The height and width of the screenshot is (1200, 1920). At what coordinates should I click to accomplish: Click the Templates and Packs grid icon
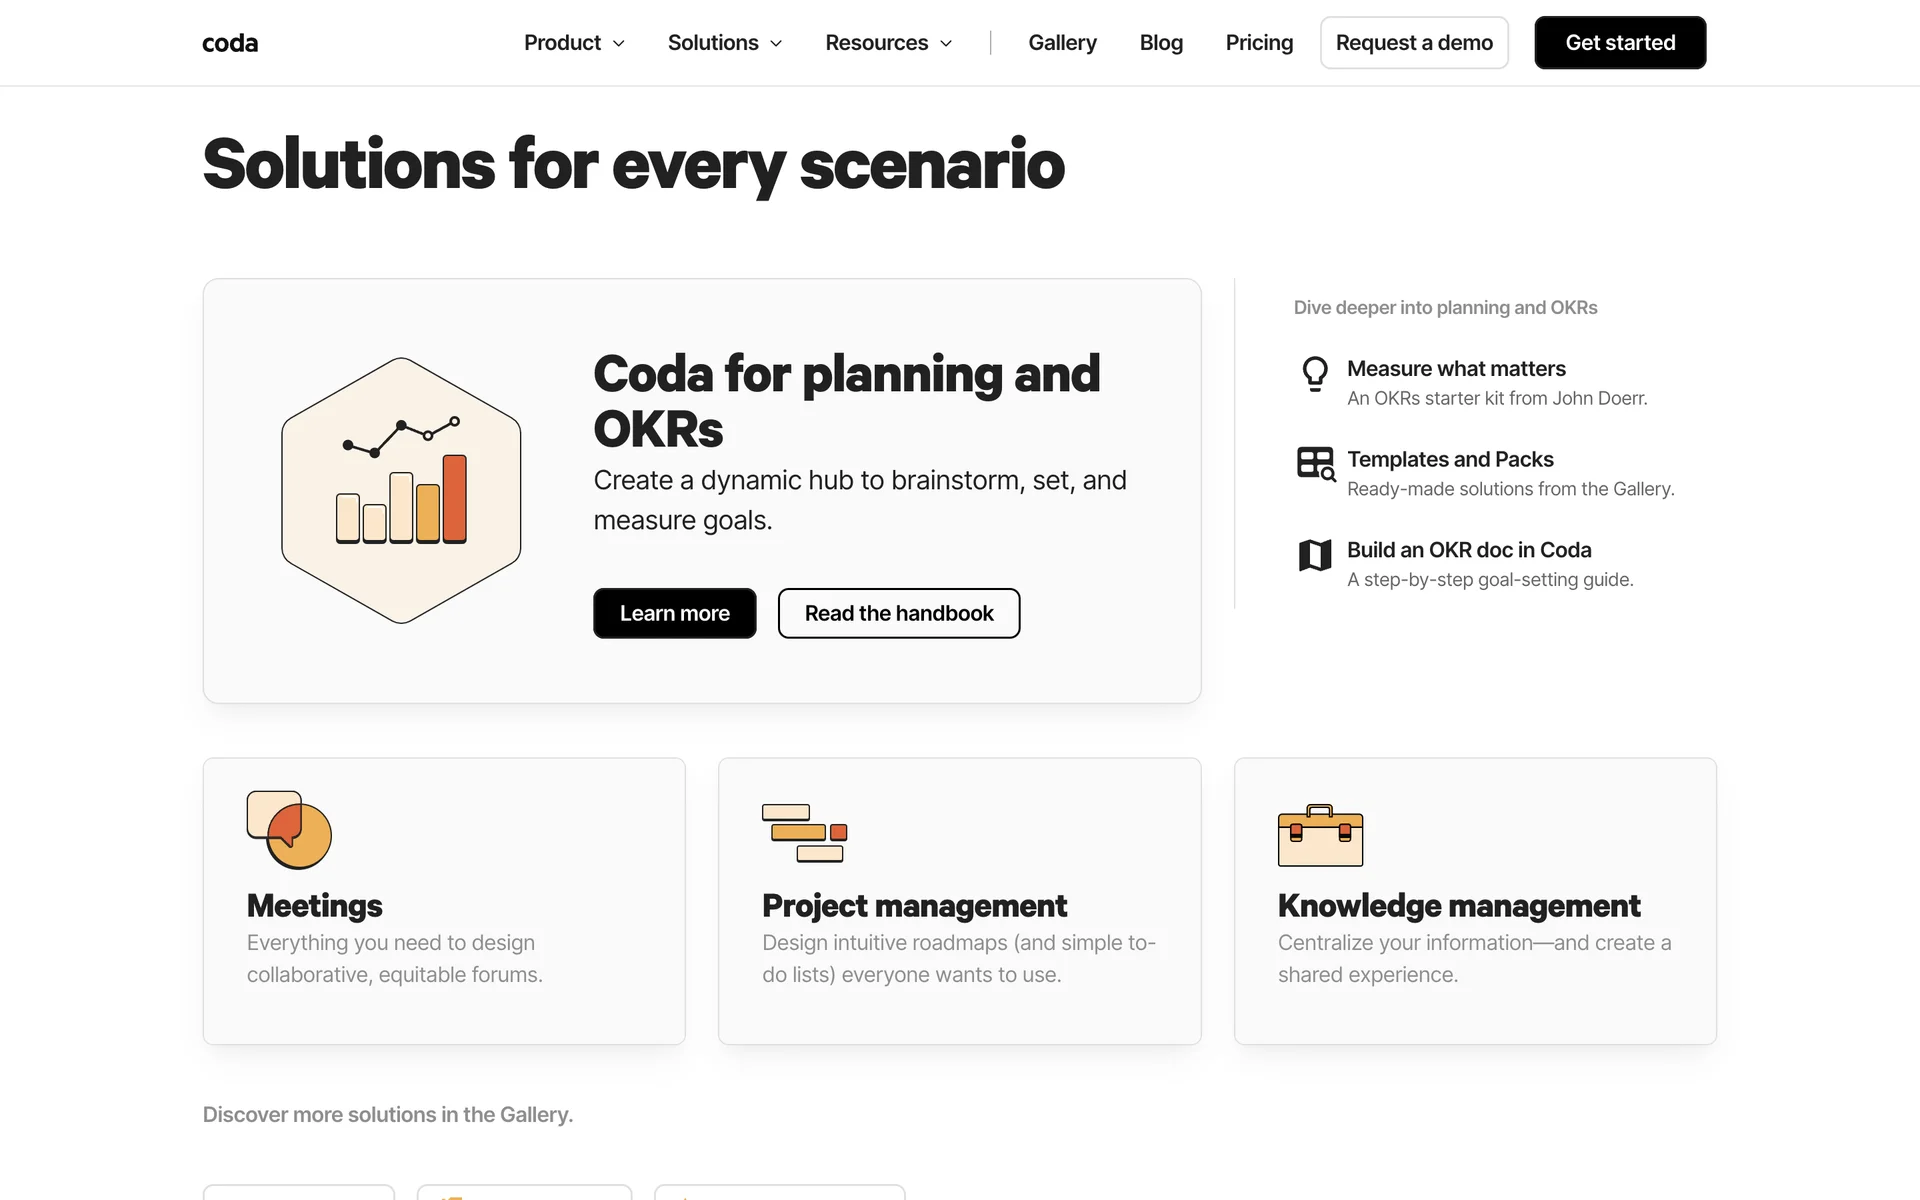point(1315,464)
